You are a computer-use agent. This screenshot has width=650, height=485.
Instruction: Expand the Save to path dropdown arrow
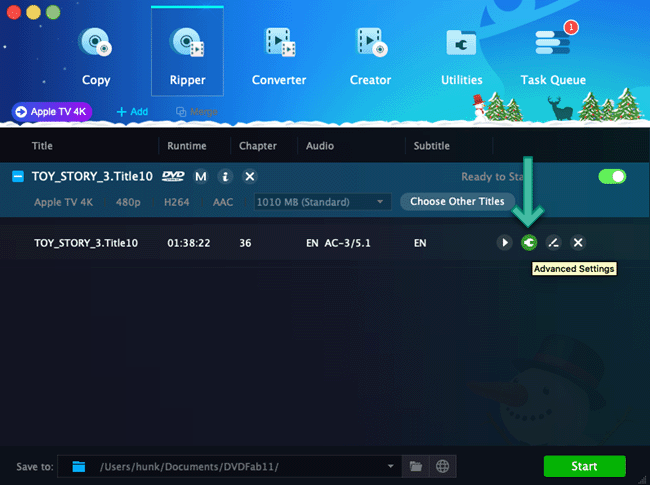(390, 466)
